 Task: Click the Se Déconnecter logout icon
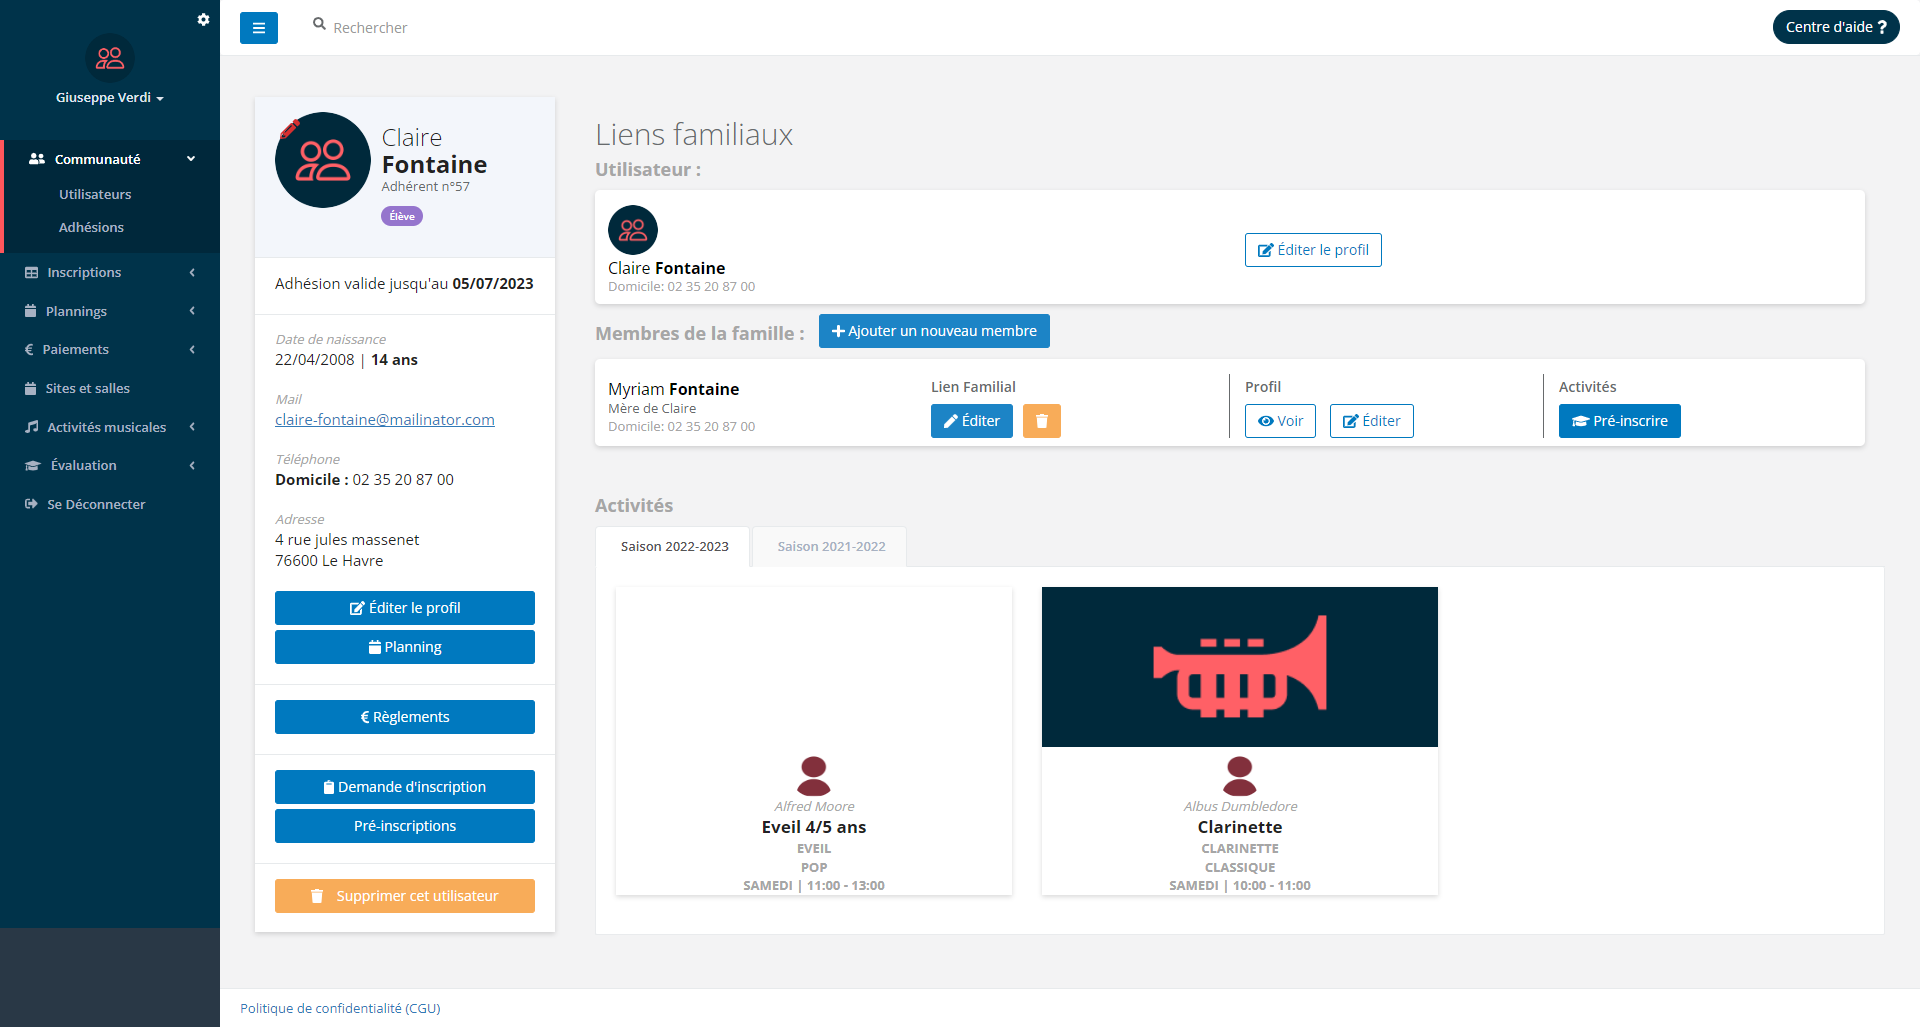click(29, 503)
